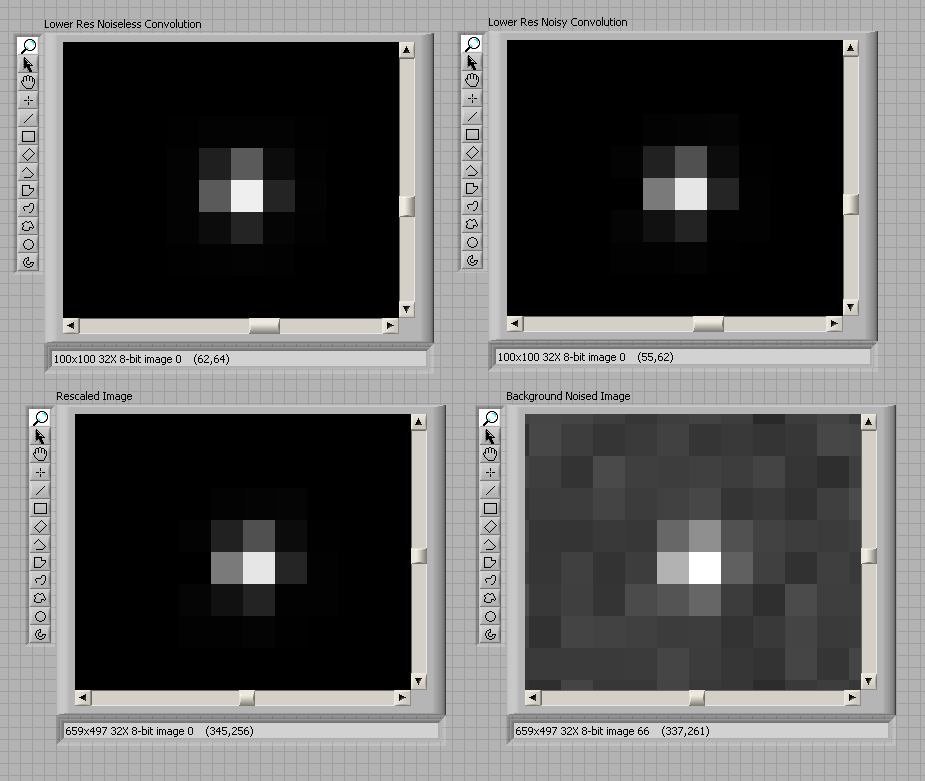Choose Annulus tool in Background Noised Image palette
Image resolution: width=925 pixels, height=781 pixels.
pyautogui.click(x=490, y=634)
